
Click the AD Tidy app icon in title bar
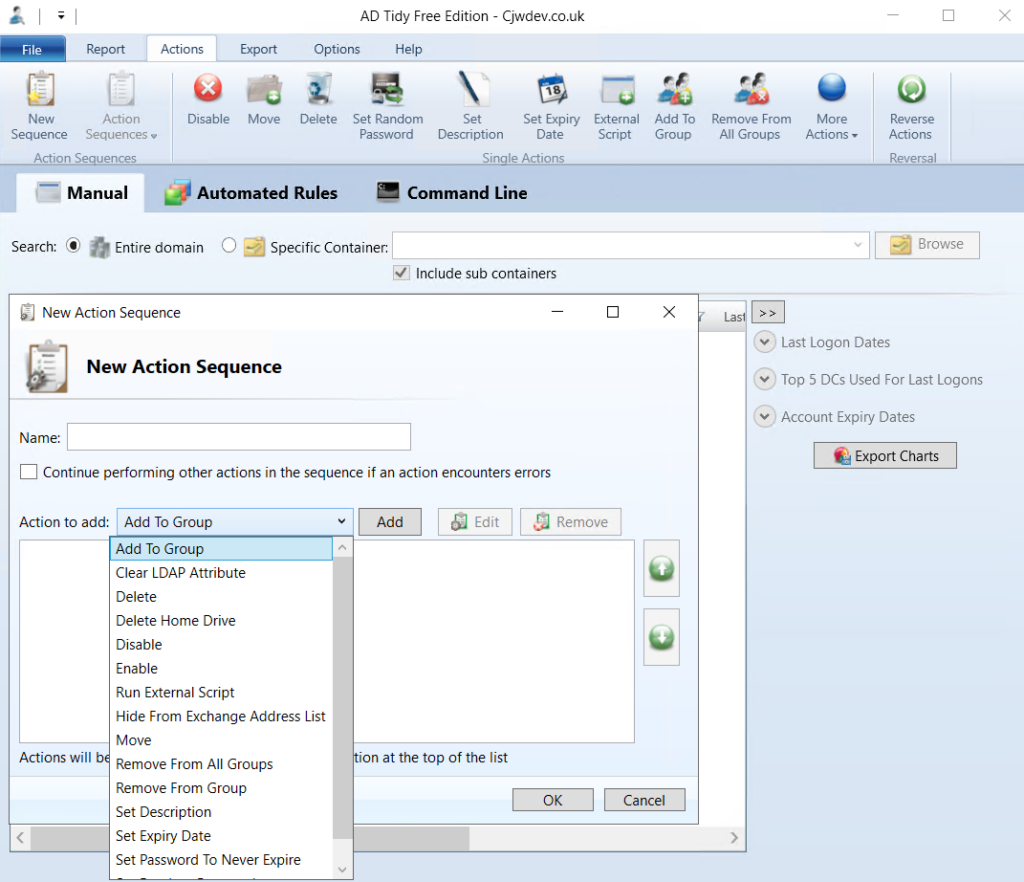[17, 15]
